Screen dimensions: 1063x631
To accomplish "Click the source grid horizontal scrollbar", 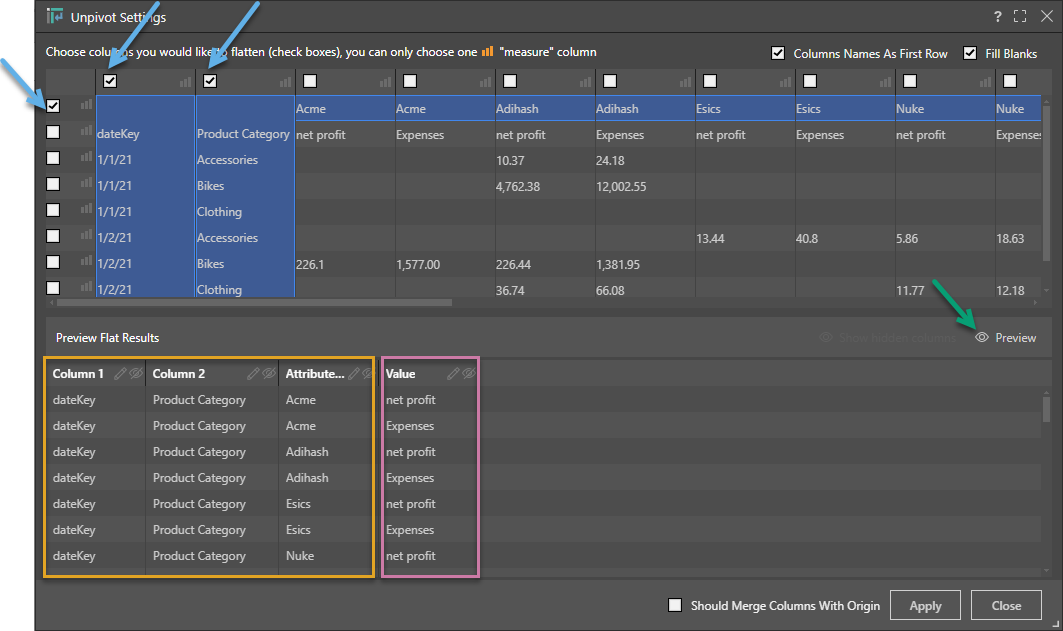I will tap(255, 302).
